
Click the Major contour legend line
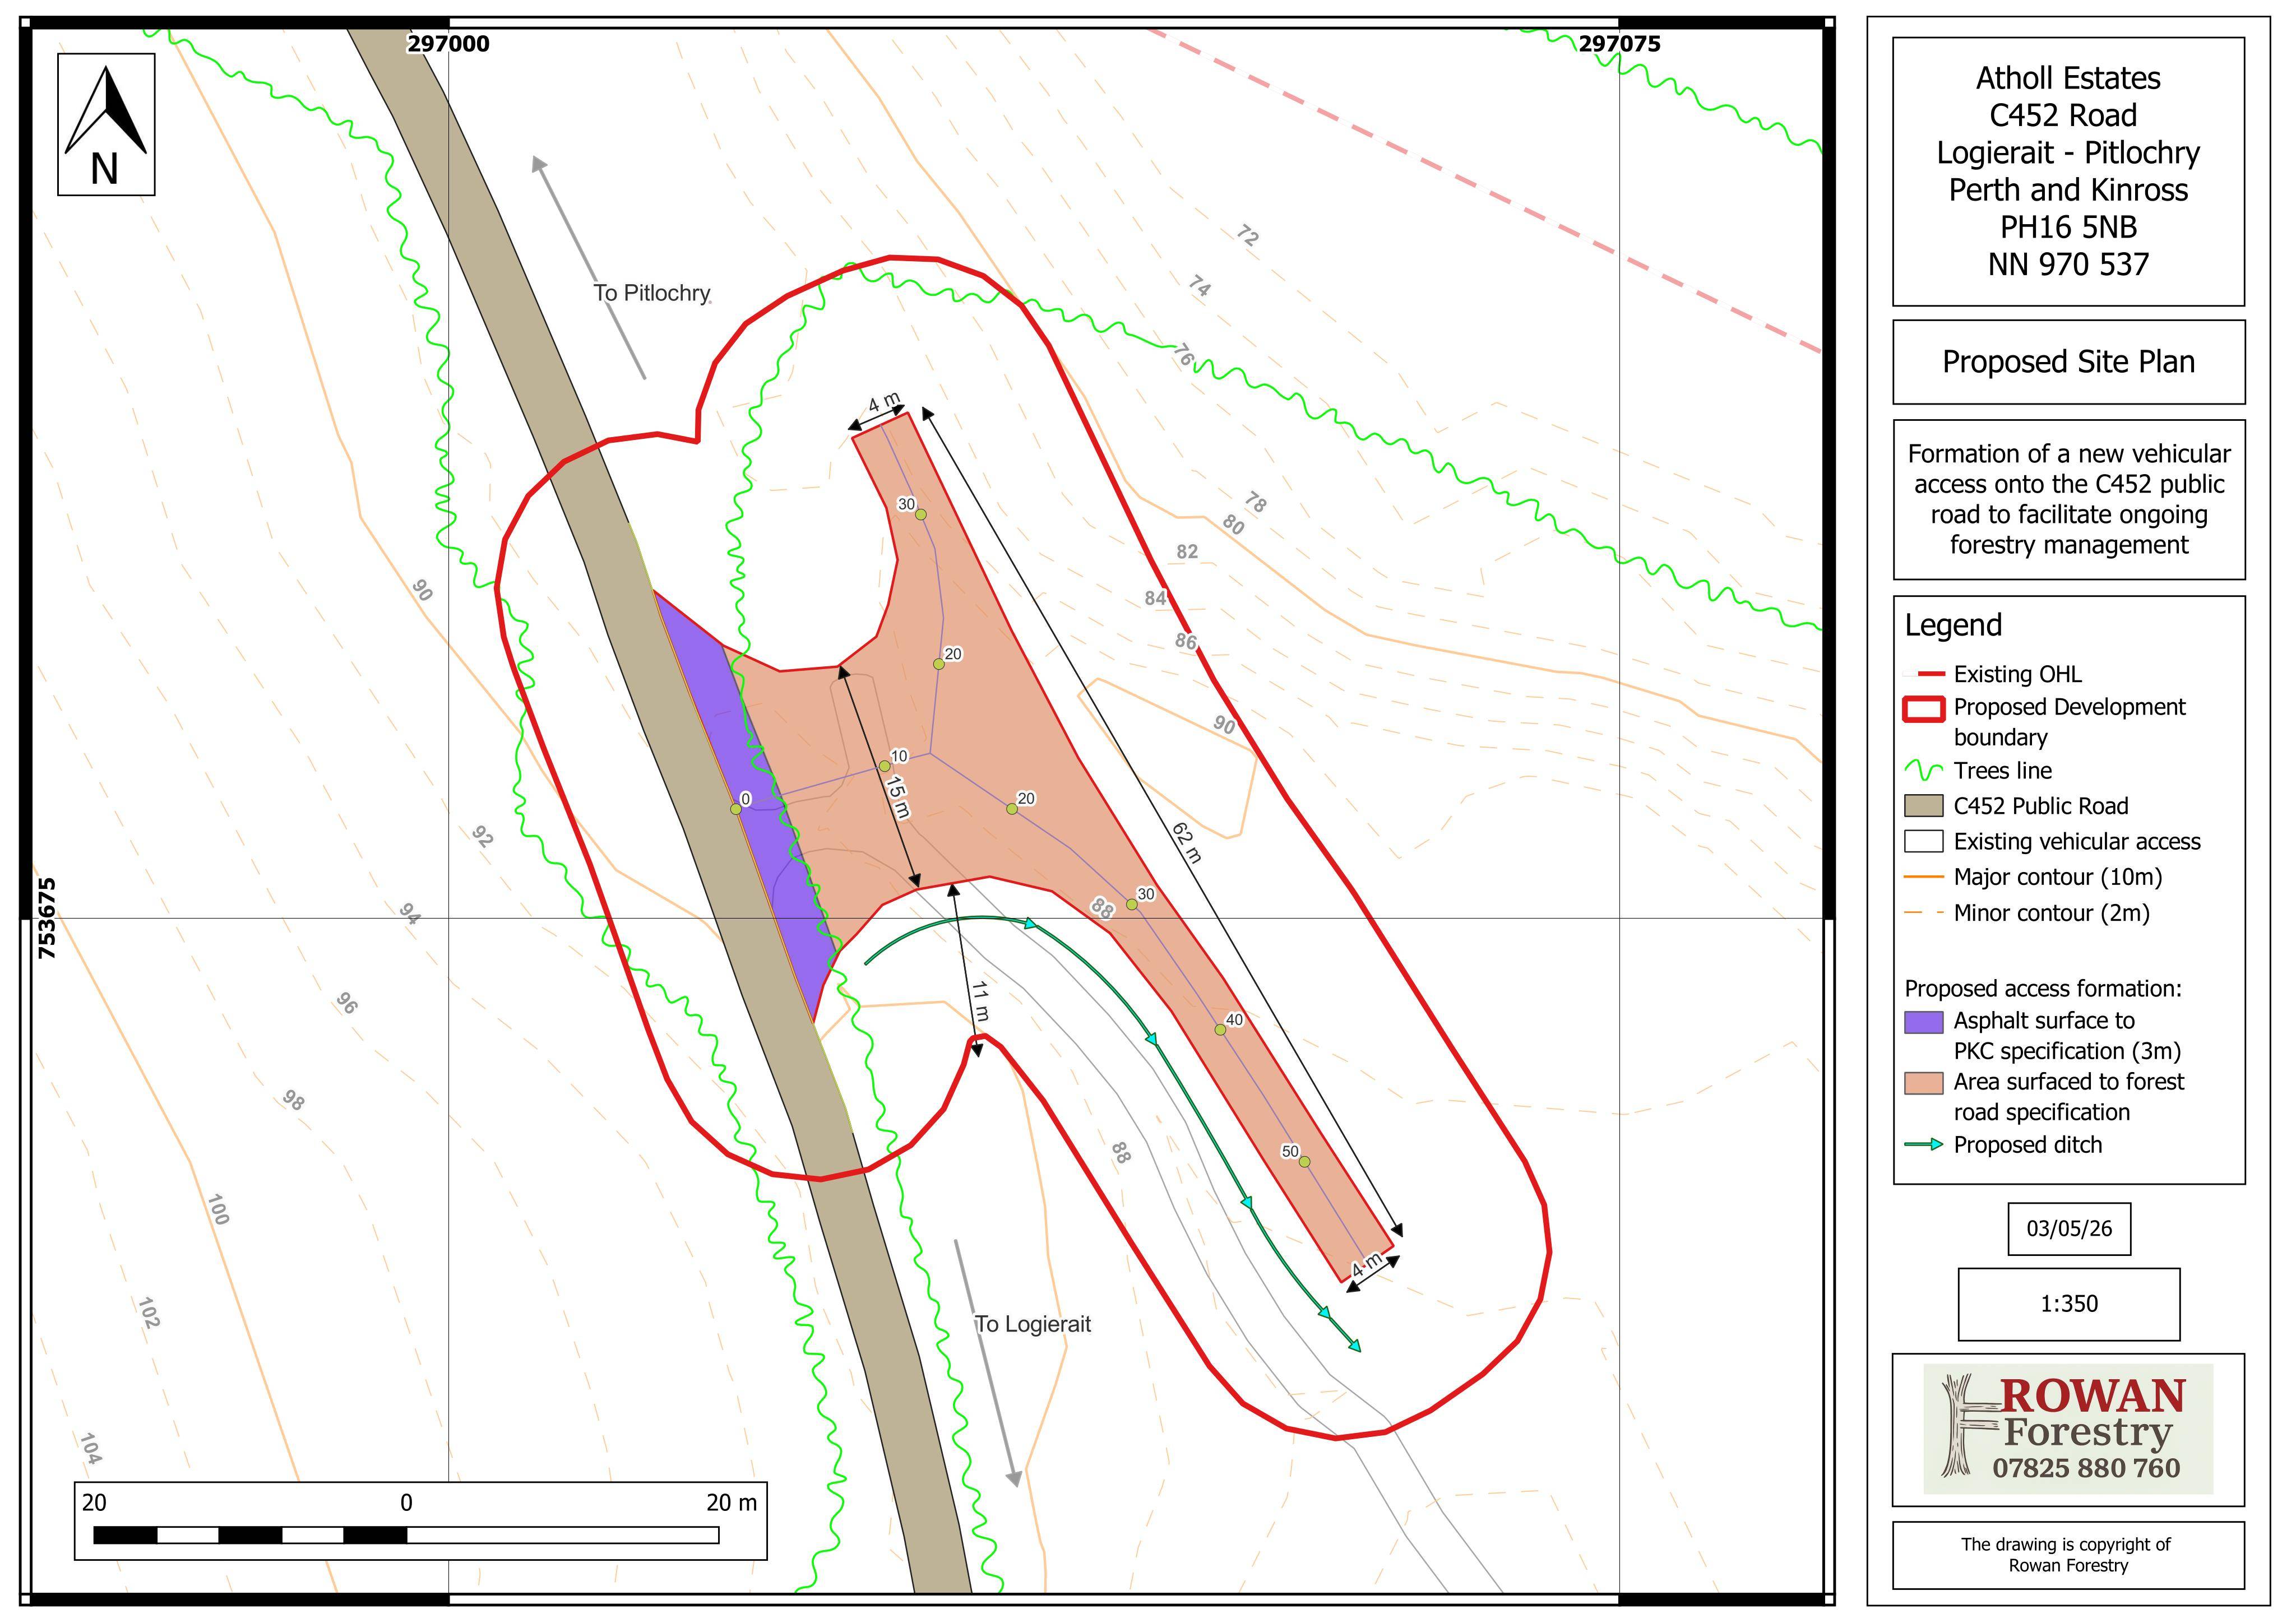[1924, 877]
